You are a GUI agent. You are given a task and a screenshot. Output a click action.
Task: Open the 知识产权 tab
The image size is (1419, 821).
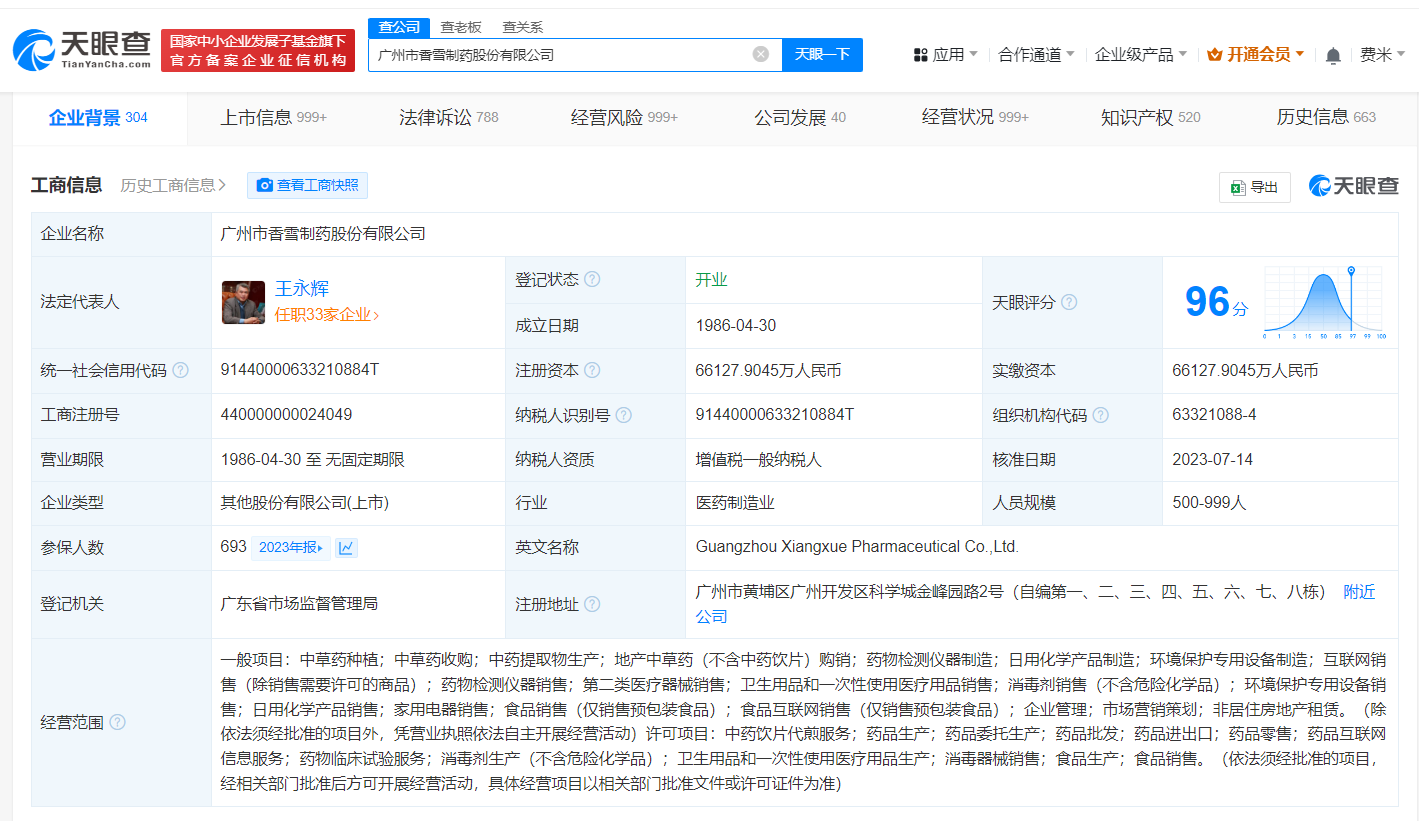click(1139, 117)
